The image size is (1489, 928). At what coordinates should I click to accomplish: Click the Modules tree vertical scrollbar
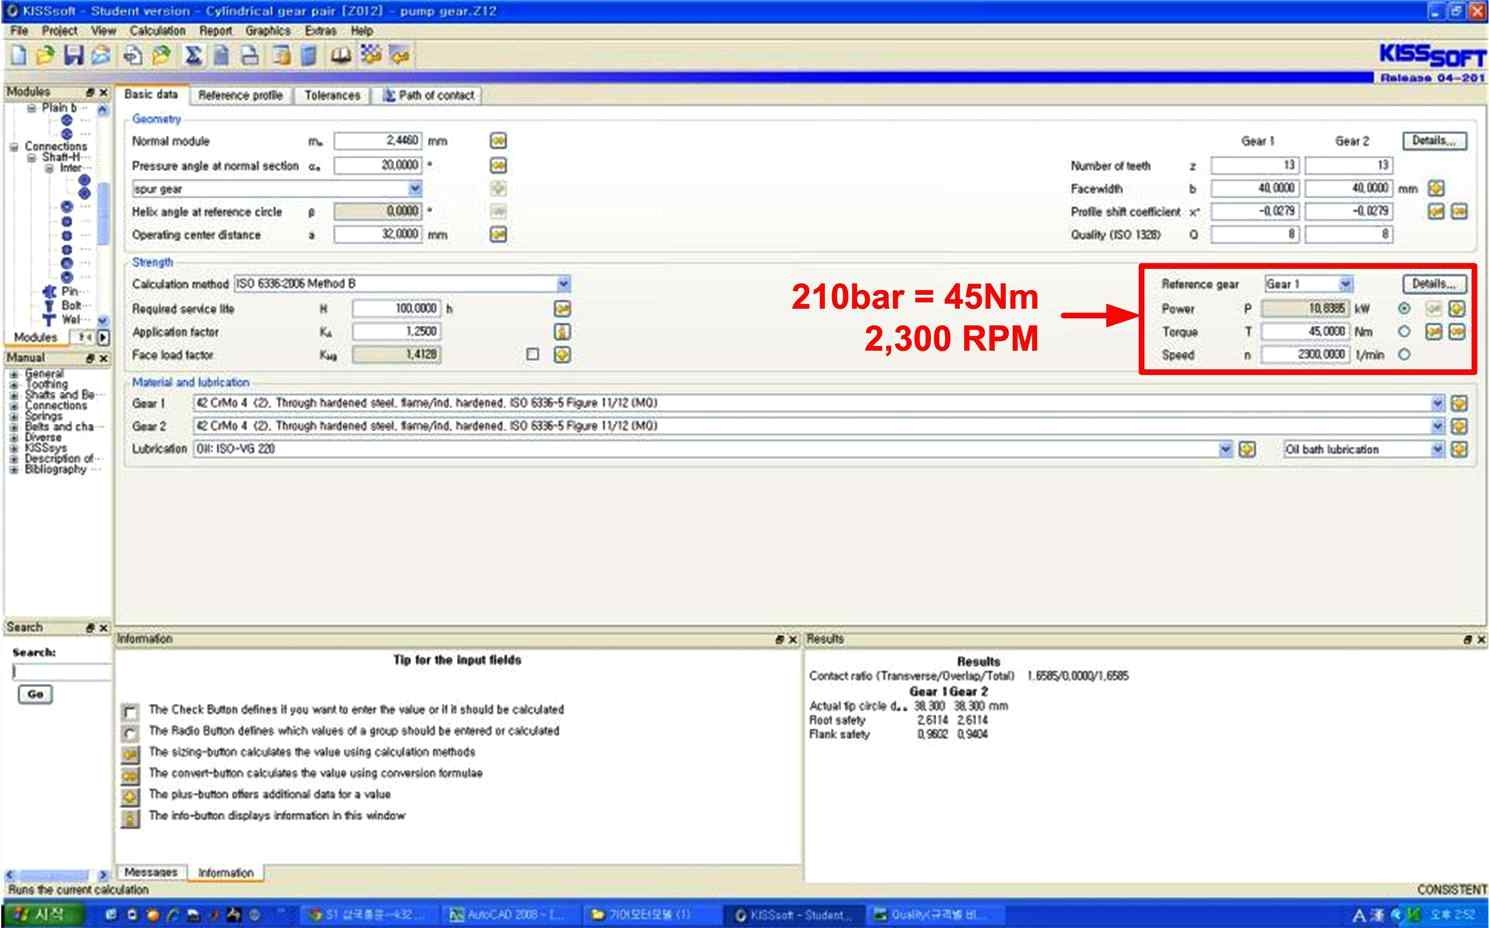102,215
